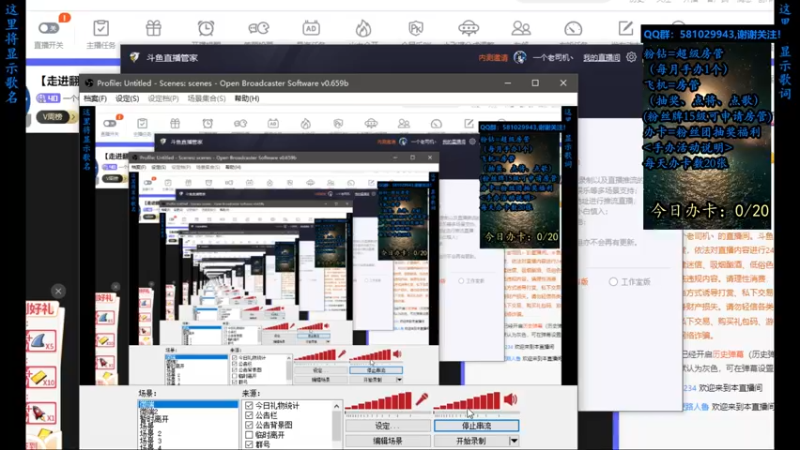
Task: Adjust the desktop audio volume meter
Action: [x=467, y=401]
